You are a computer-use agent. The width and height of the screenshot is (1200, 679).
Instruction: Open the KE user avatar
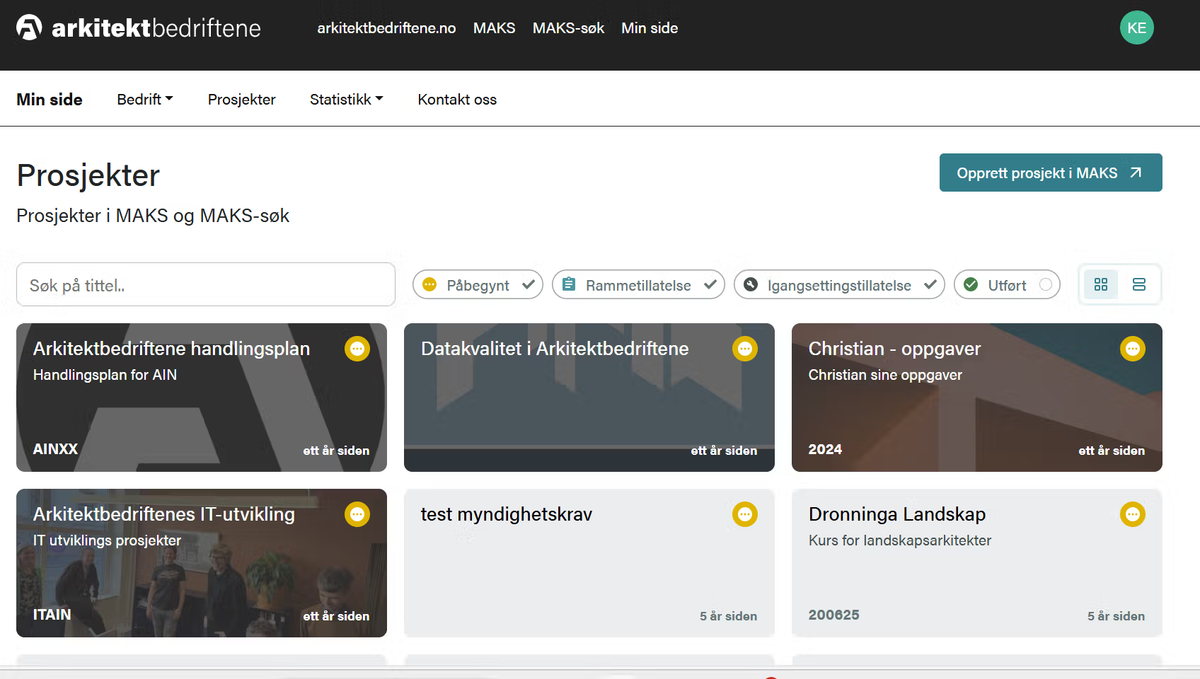[x=1136, y=27]
